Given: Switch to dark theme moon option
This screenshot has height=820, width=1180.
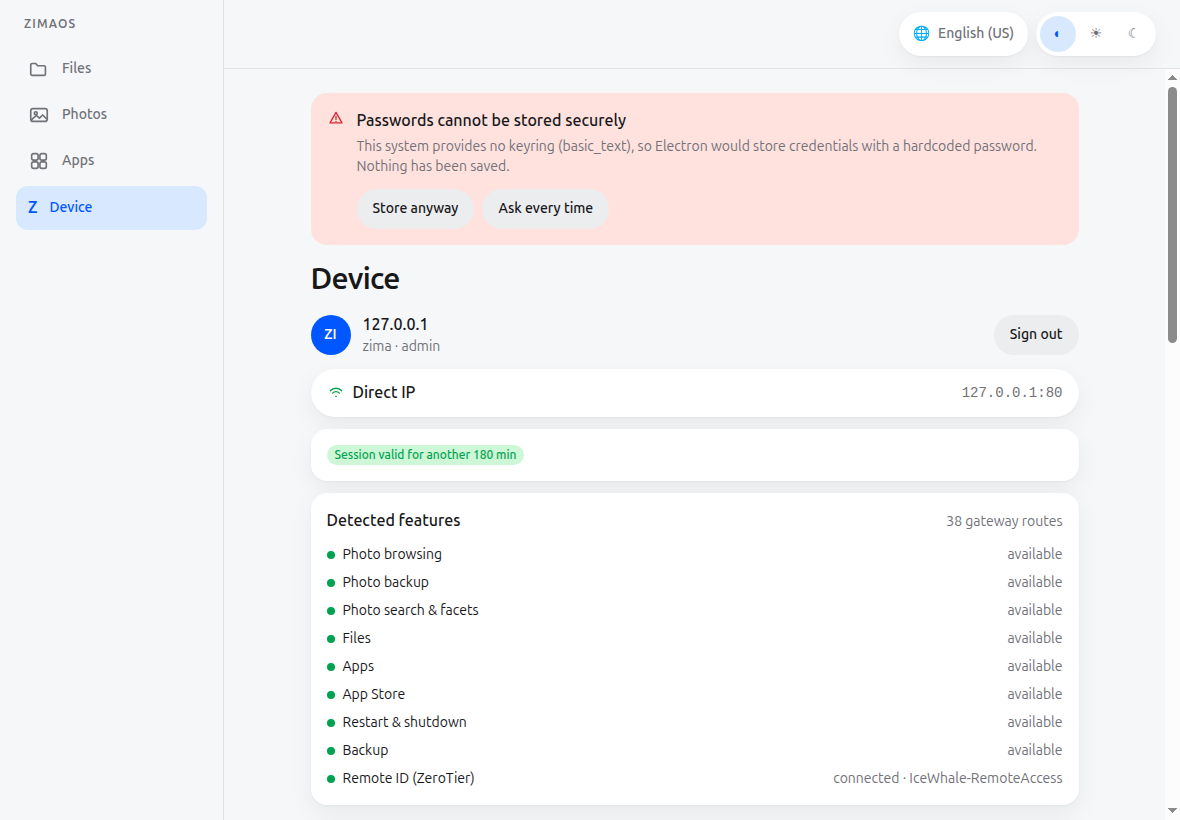Looking at the screenshot, I should (x=1133, y=34).
